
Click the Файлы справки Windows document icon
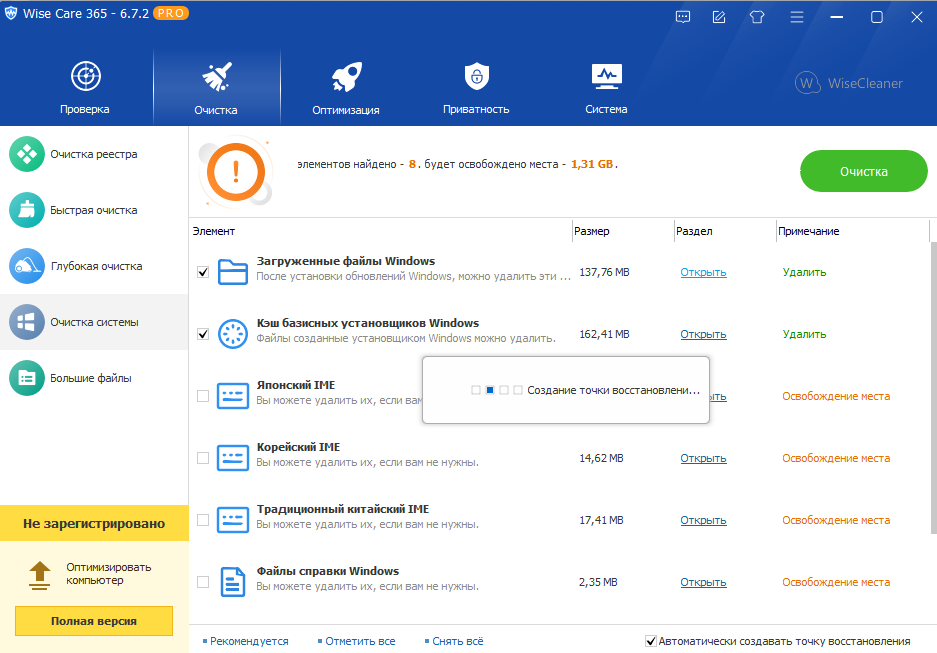(x=232, y=582)
